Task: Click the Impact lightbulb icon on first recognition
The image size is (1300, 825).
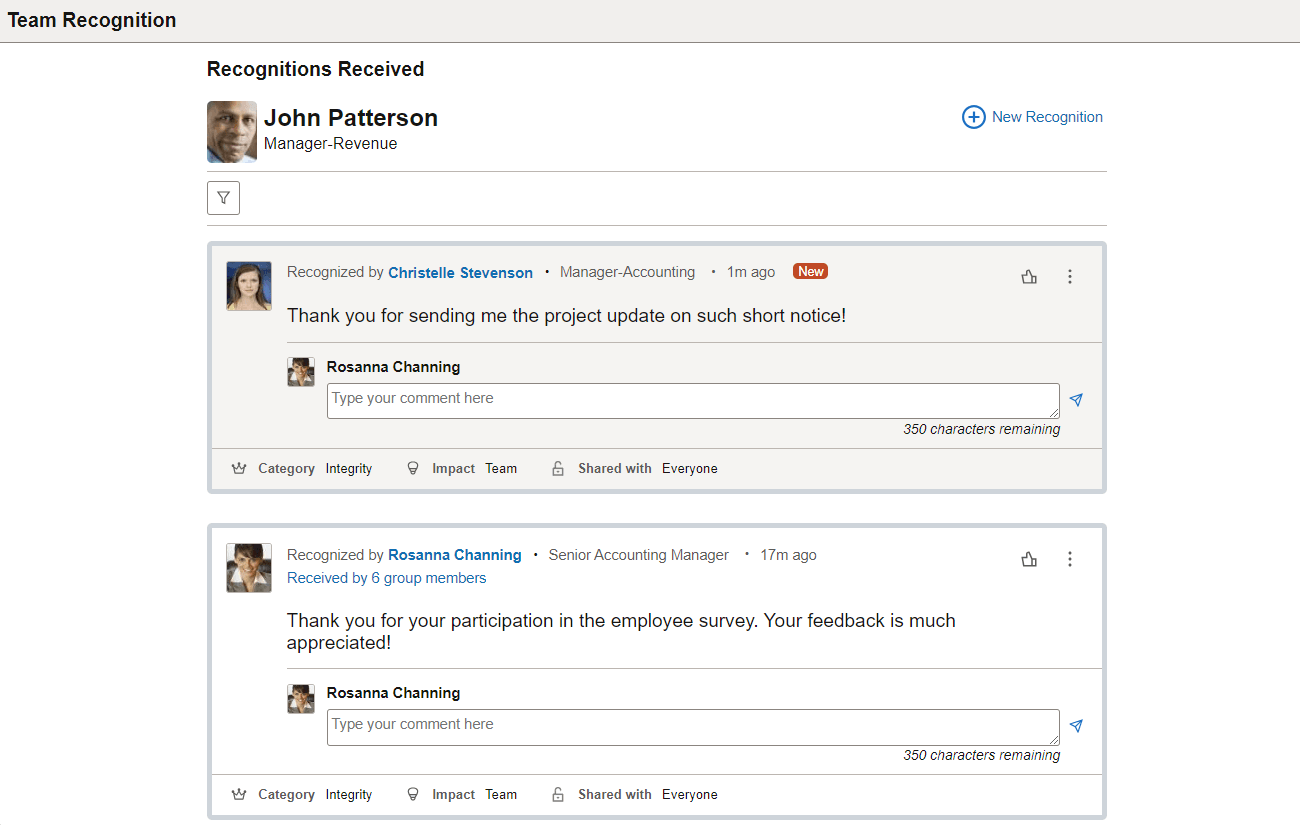Action: [x=413, y=467]
